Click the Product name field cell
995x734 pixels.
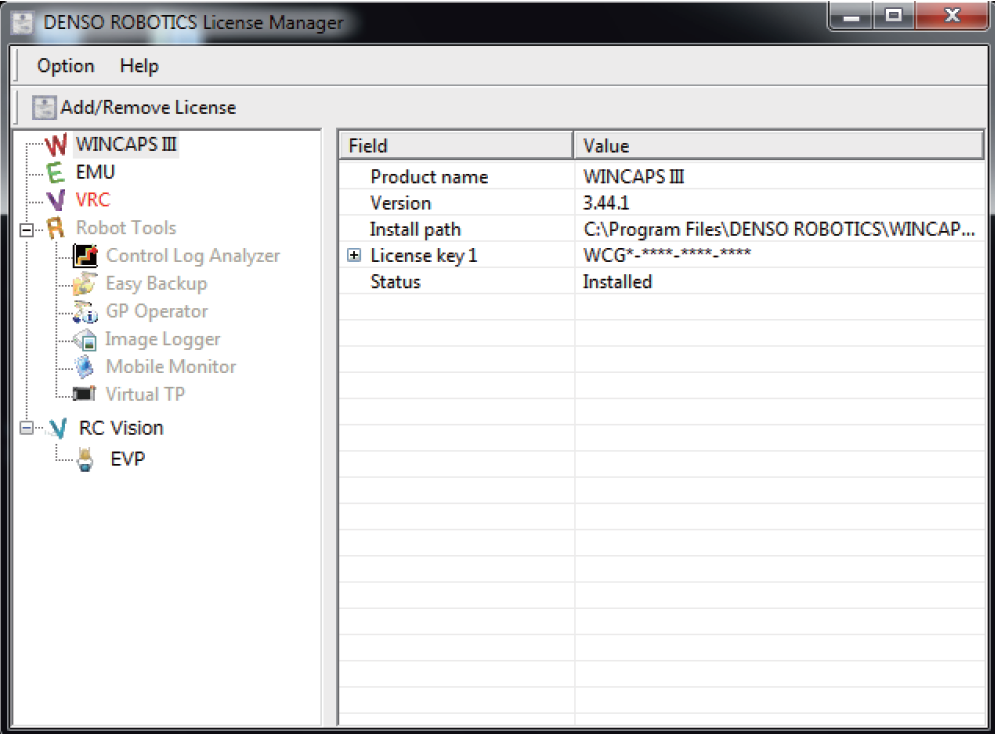pos(456,176)
